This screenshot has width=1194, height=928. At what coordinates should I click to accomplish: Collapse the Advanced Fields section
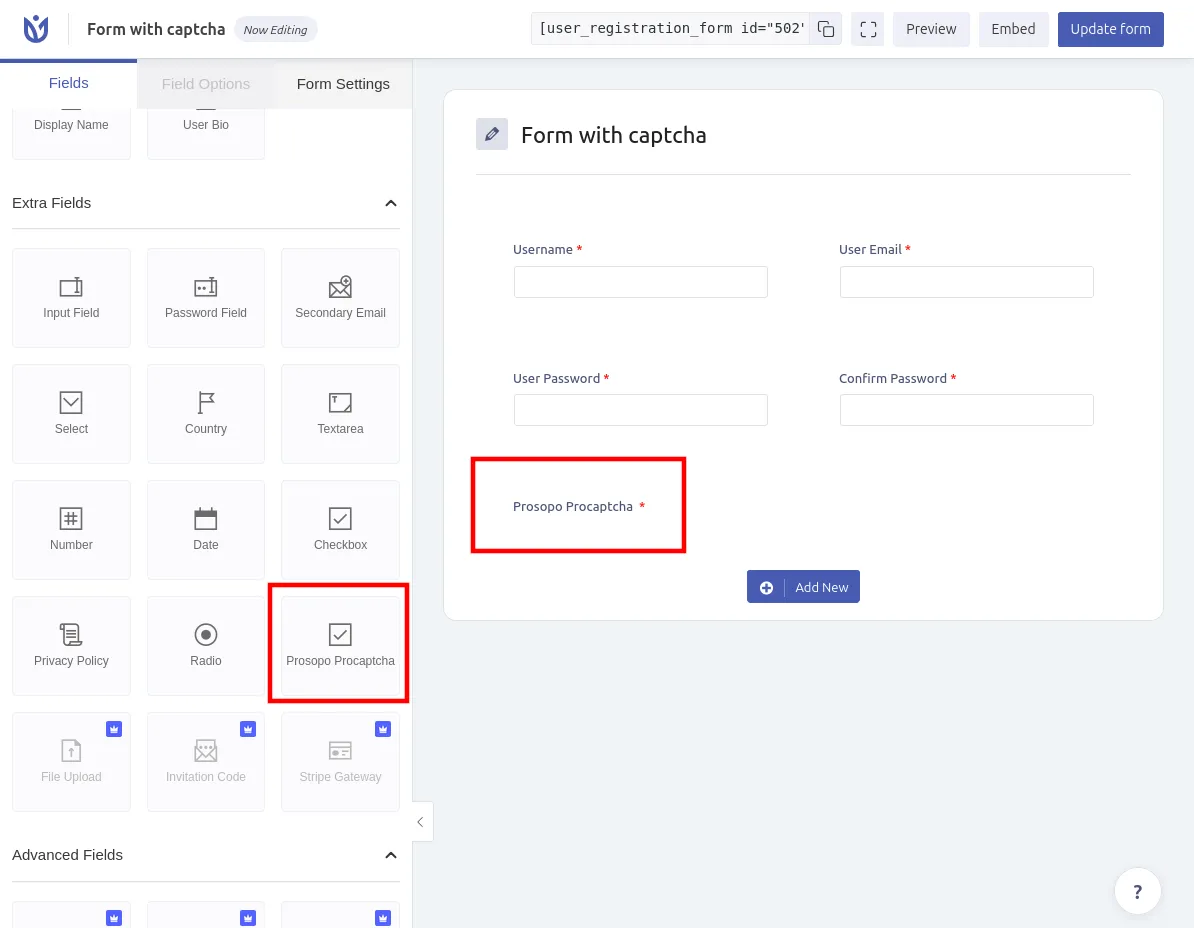coord(391,855)
